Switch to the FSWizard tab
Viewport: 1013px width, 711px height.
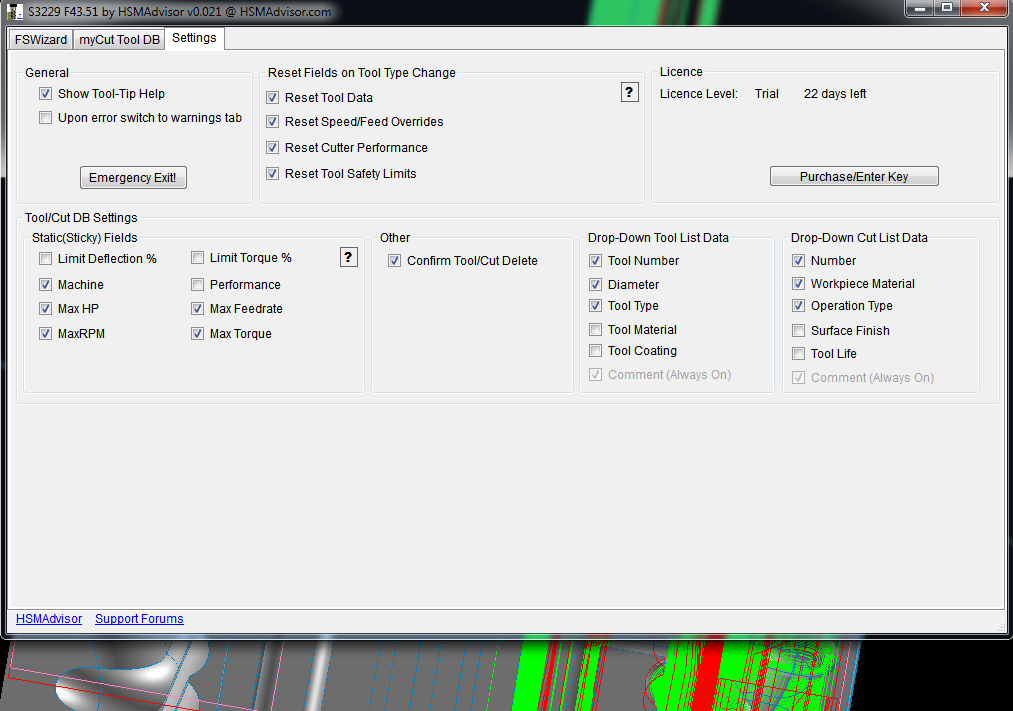pos(41,40)
